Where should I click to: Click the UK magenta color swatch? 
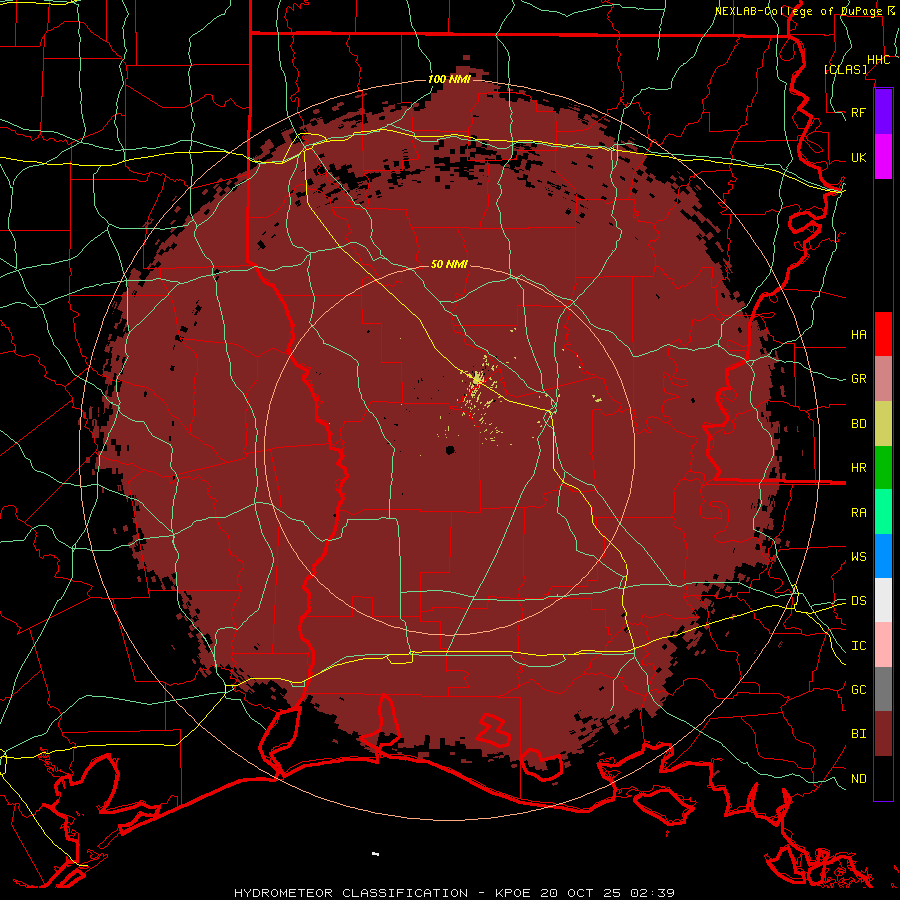tap(883, 157)
